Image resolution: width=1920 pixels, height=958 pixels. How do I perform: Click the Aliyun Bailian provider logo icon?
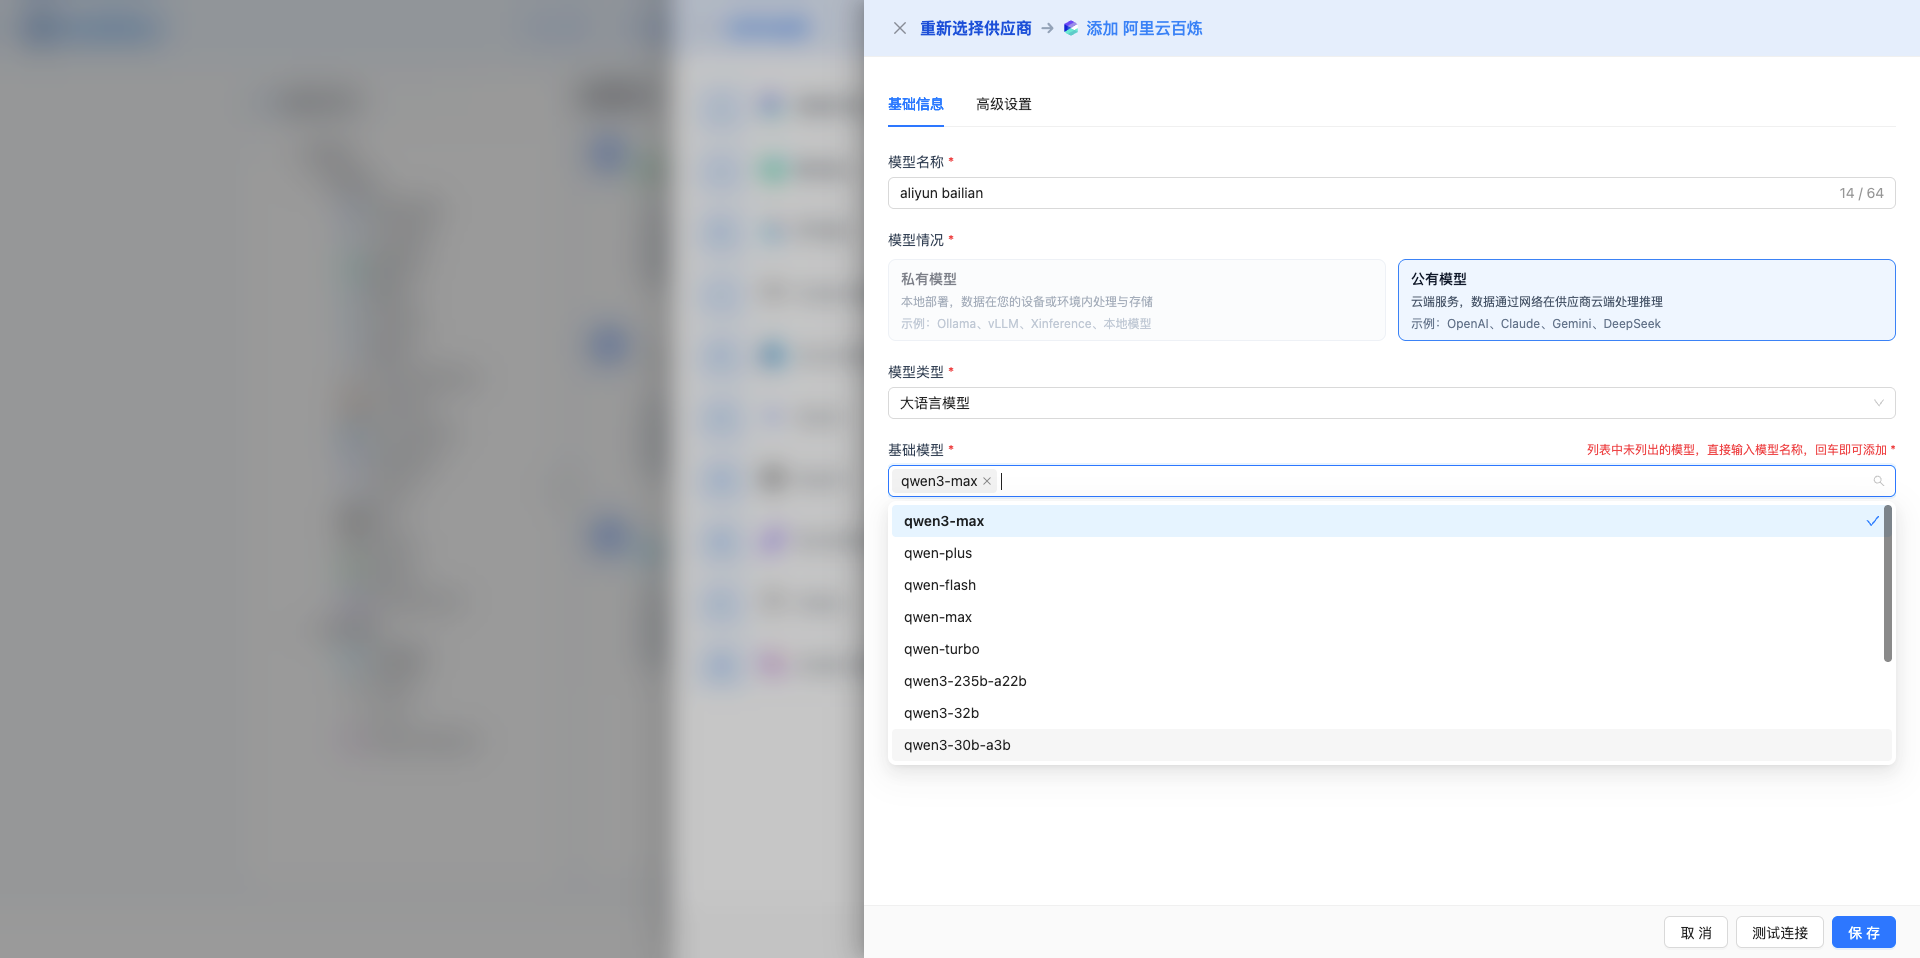point(1069,28)
